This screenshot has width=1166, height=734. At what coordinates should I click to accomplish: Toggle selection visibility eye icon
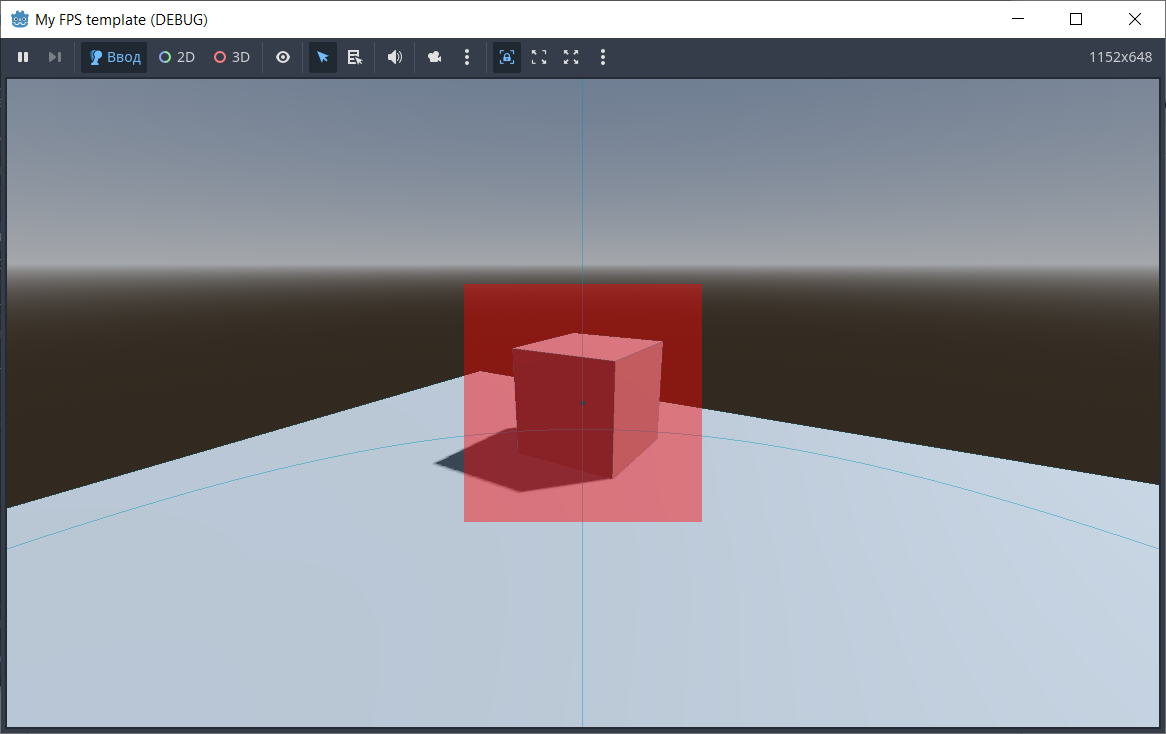[x=283, y=58]
